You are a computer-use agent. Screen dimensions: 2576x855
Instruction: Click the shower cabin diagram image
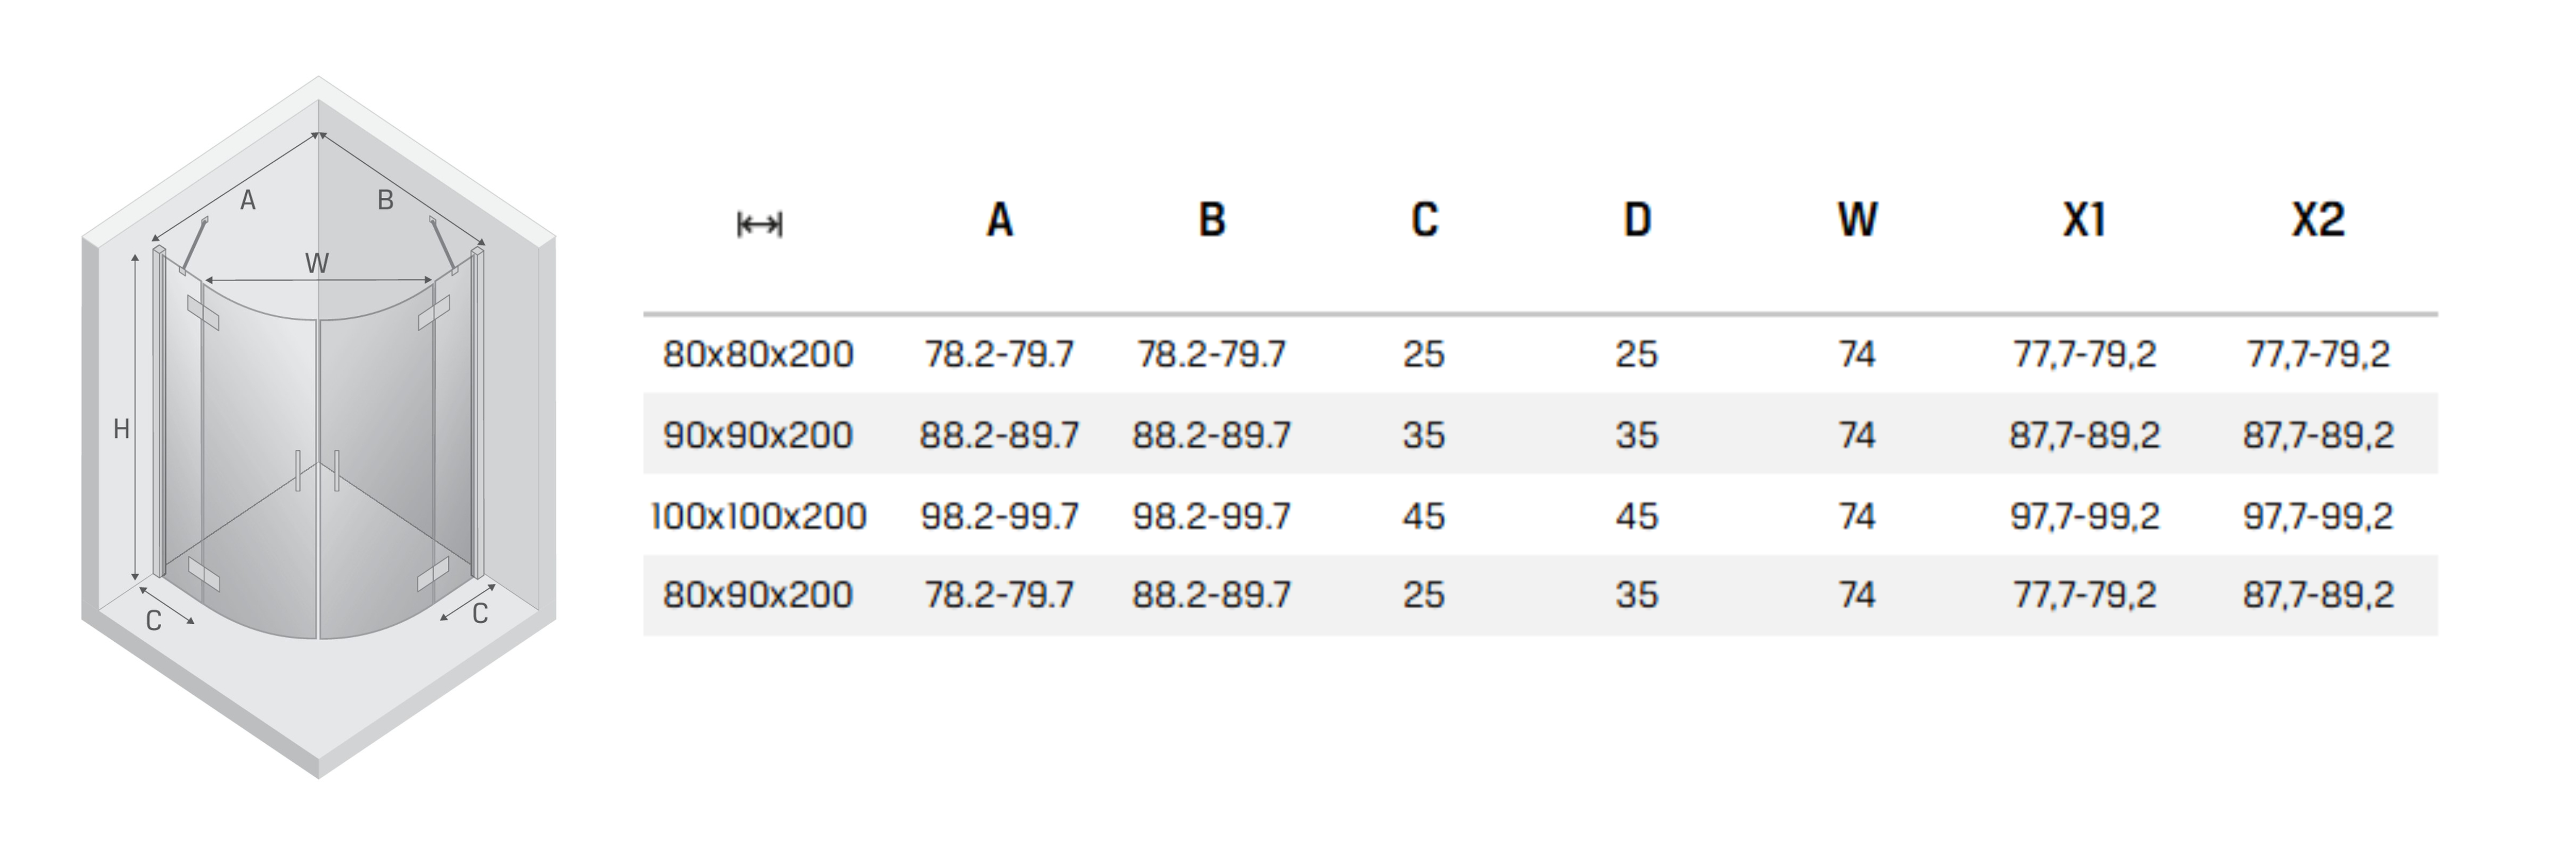318,427
